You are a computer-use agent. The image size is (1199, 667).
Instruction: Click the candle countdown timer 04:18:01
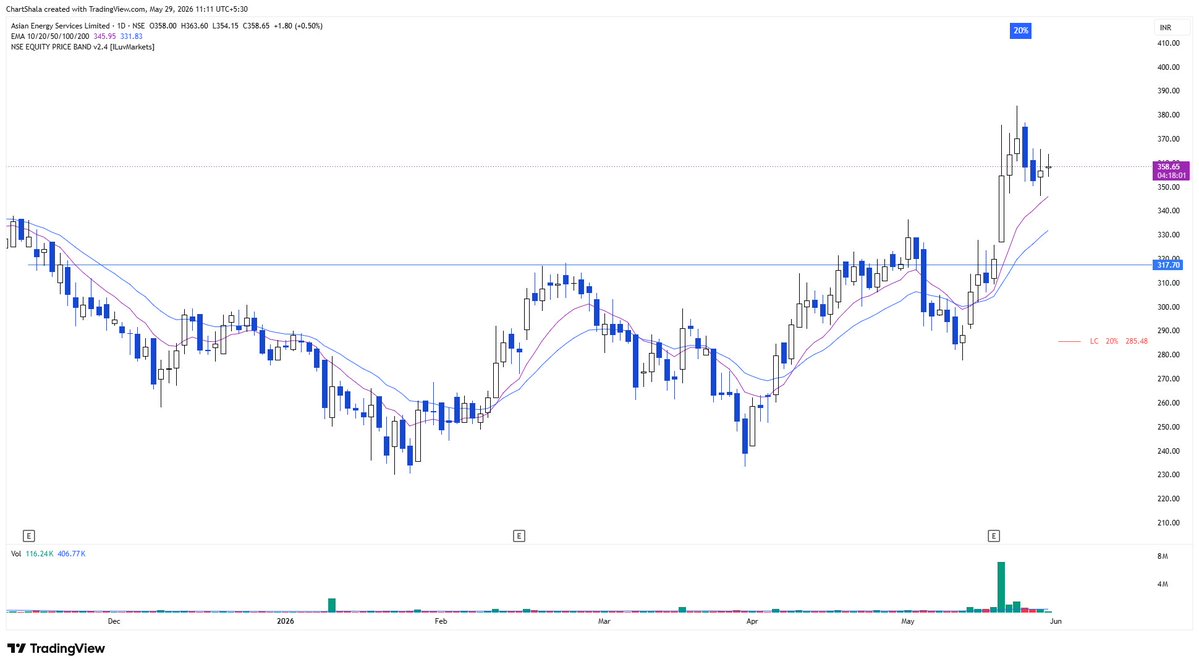click(1170, 175)
